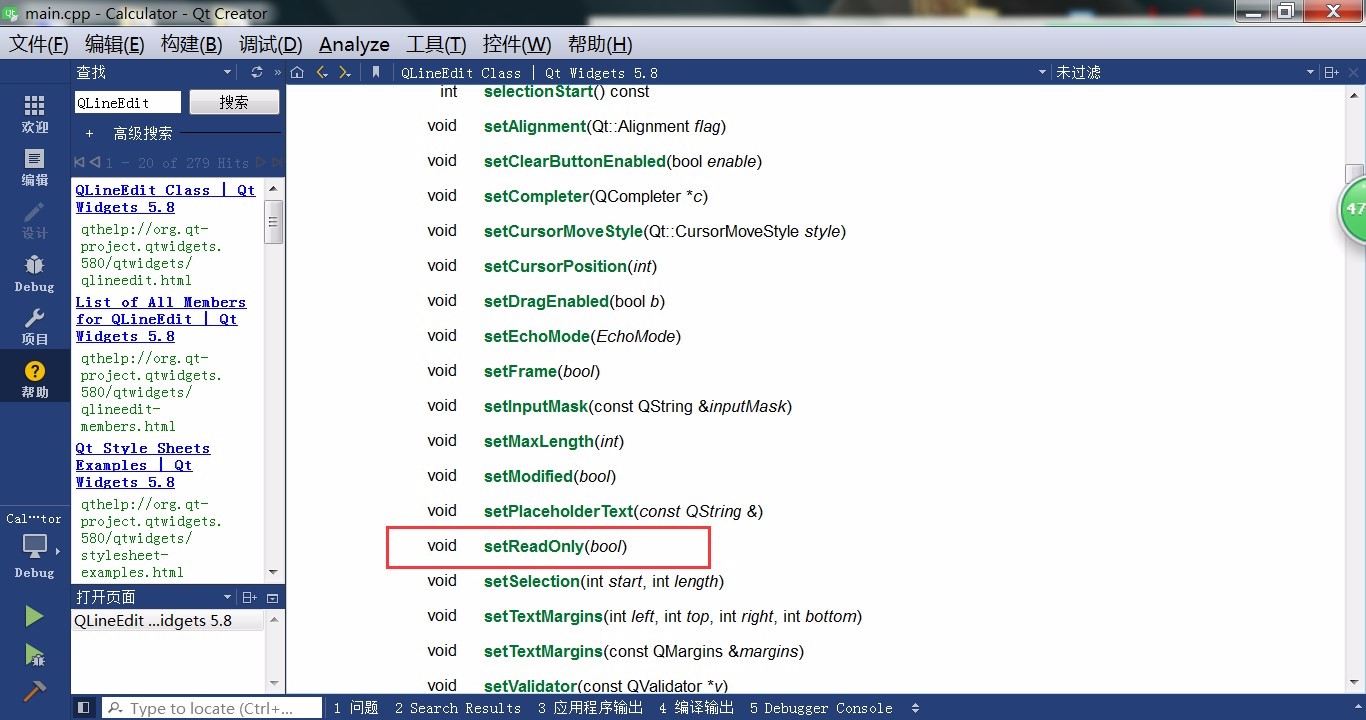The width and height of the screenshot is (1366, 720).
Task: Go to help Home page icon
Action: point(297,72)
